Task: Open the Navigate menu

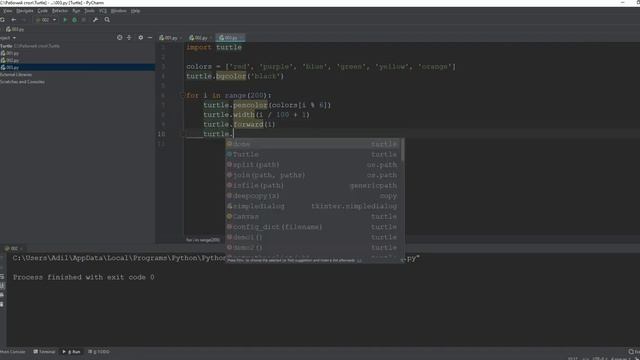Action: (24, 11)
